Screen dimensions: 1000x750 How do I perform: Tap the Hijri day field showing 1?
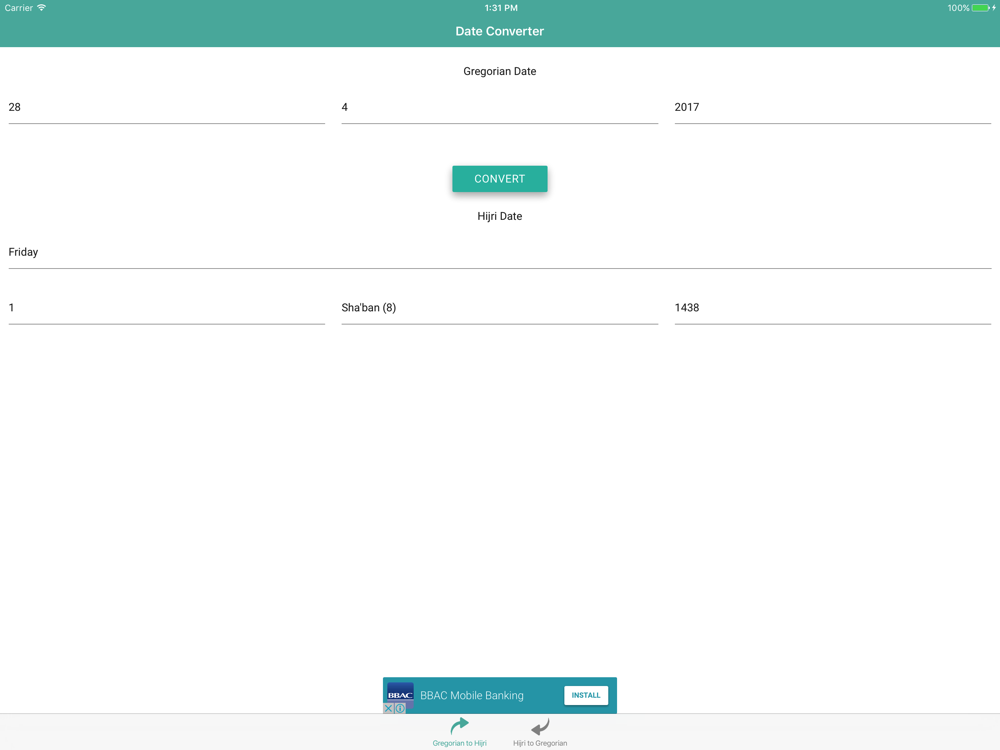tap(166, 308)
